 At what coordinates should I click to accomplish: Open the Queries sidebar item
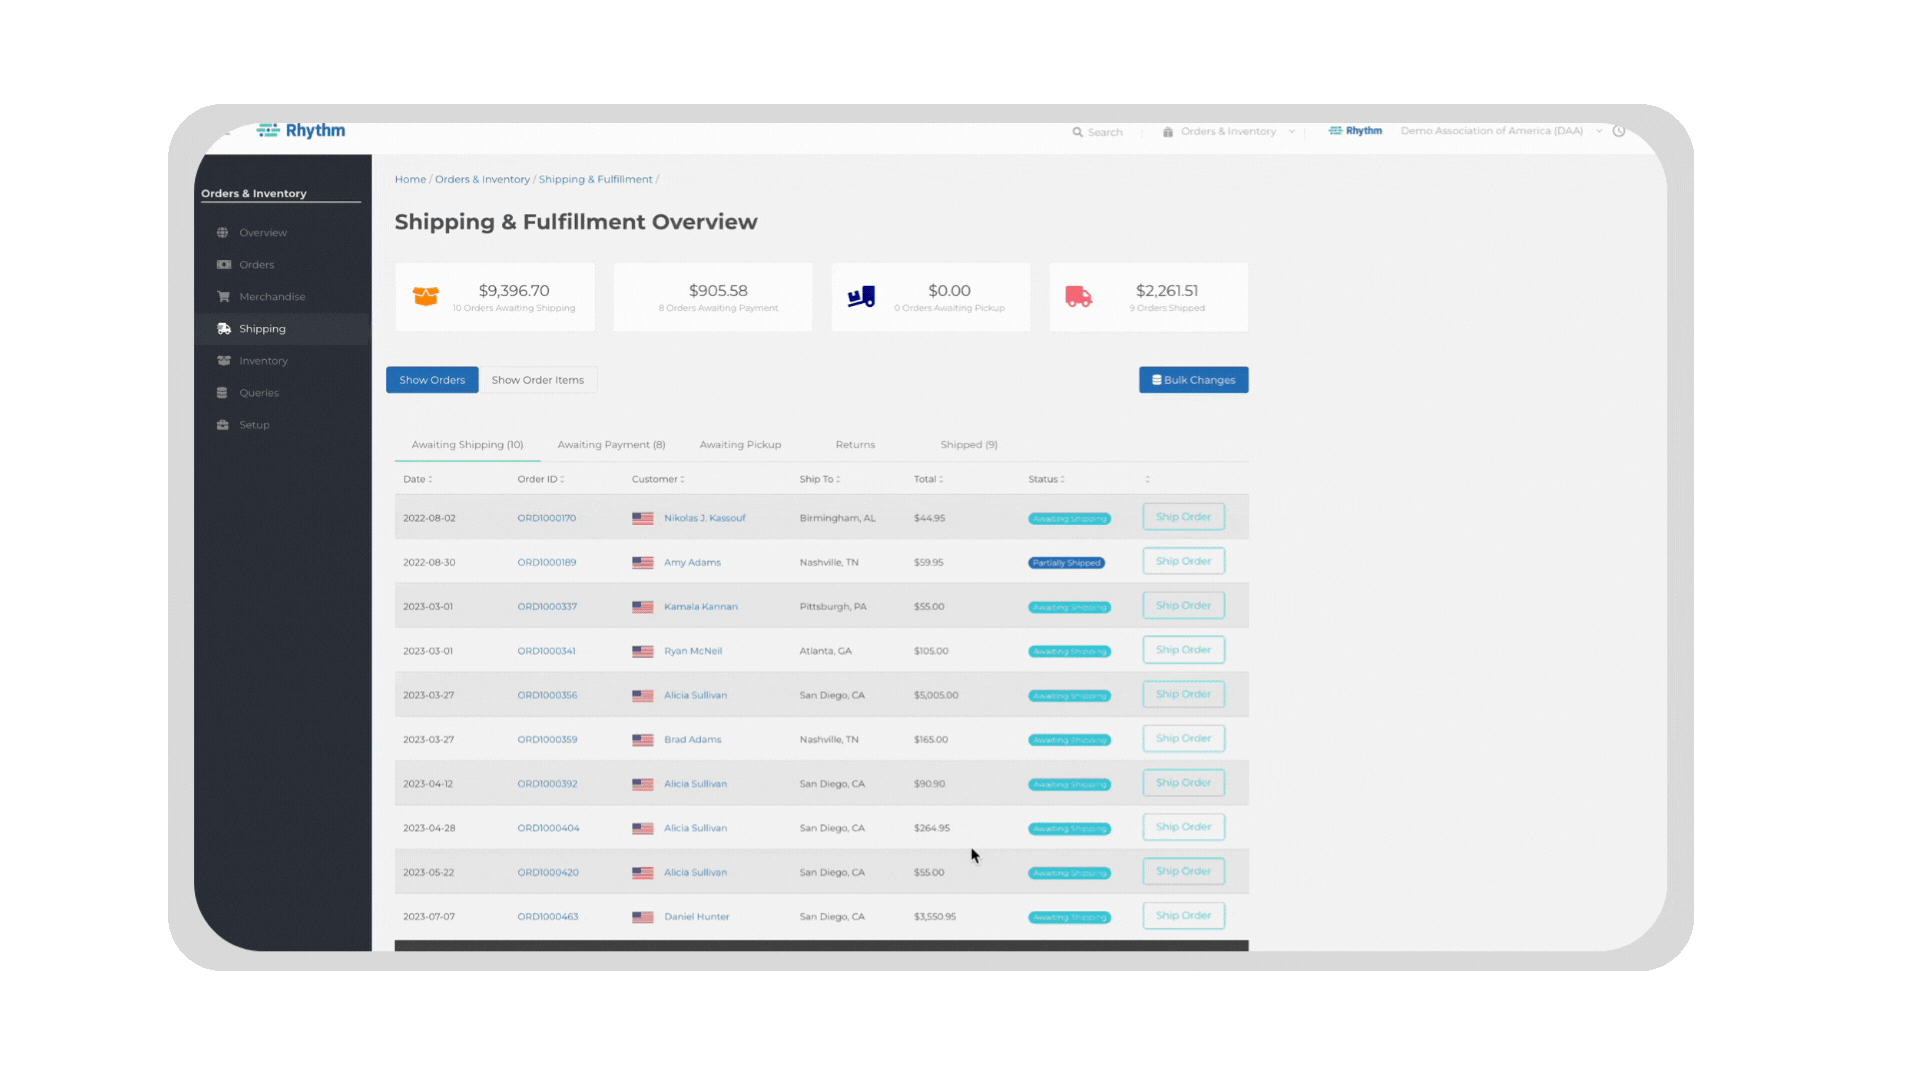point(282,393)
